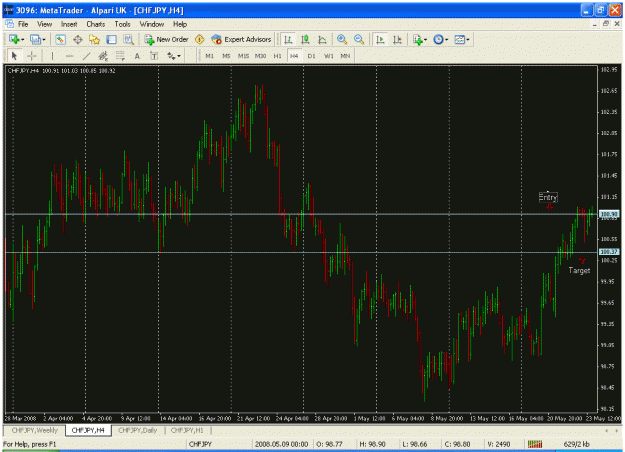This screenshot has height=452, width=625.
Task: Switch to CHFJPY,H1 chart tab
Action: 187,430
